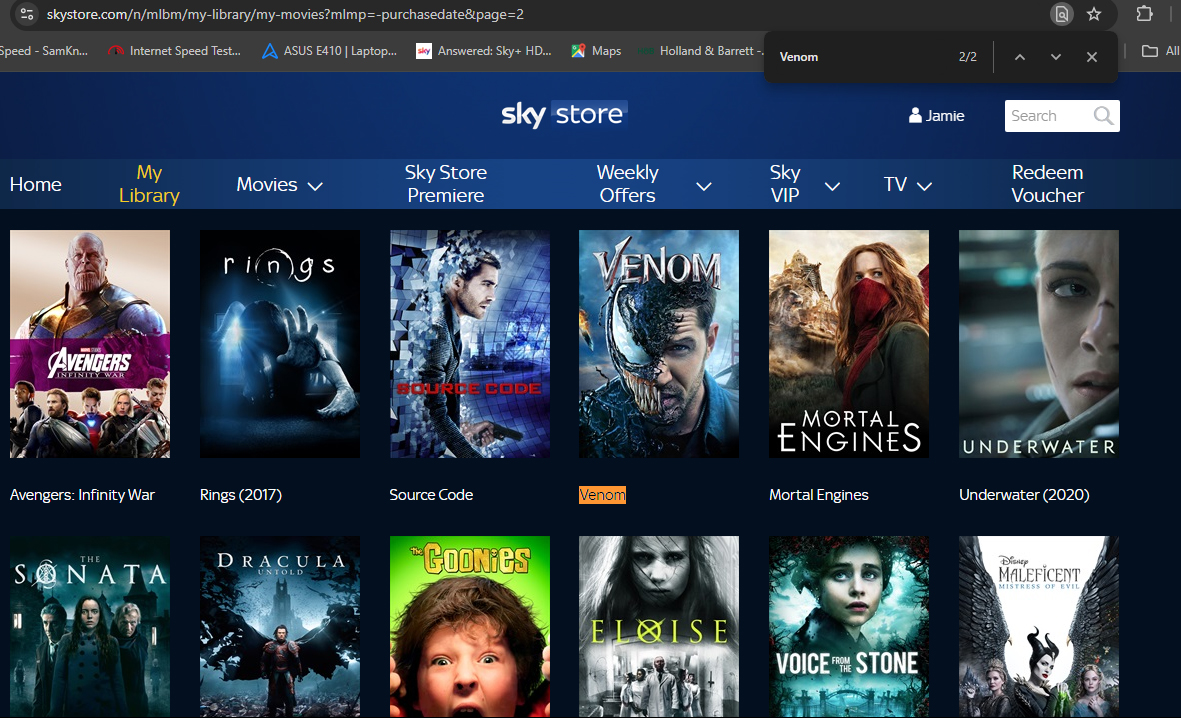Screen dimensions: 1181x718
Task: Select the Movies menu label
Action: 267,185
